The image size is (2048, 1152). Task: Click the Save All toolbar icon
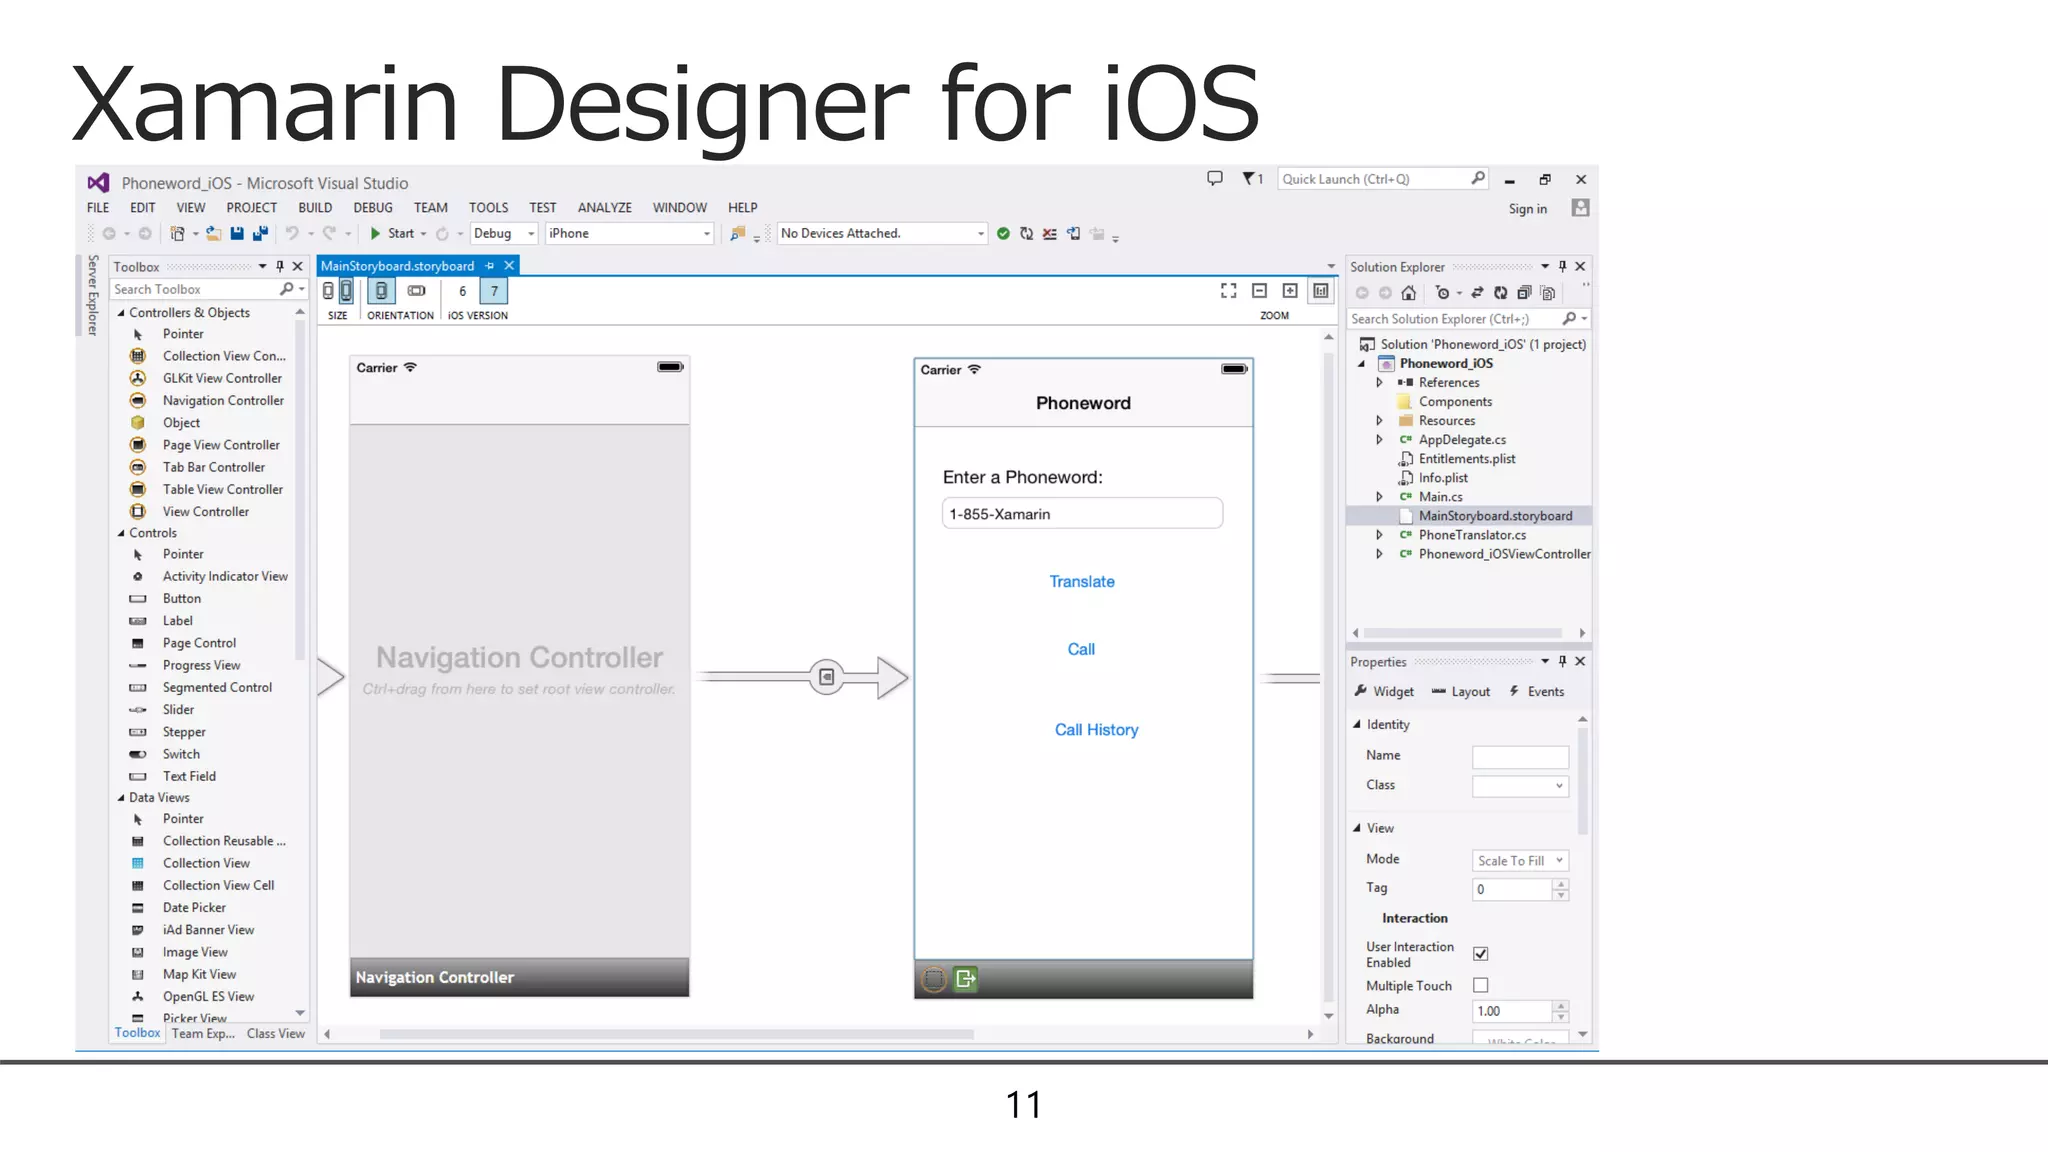(x=260, y=233)
